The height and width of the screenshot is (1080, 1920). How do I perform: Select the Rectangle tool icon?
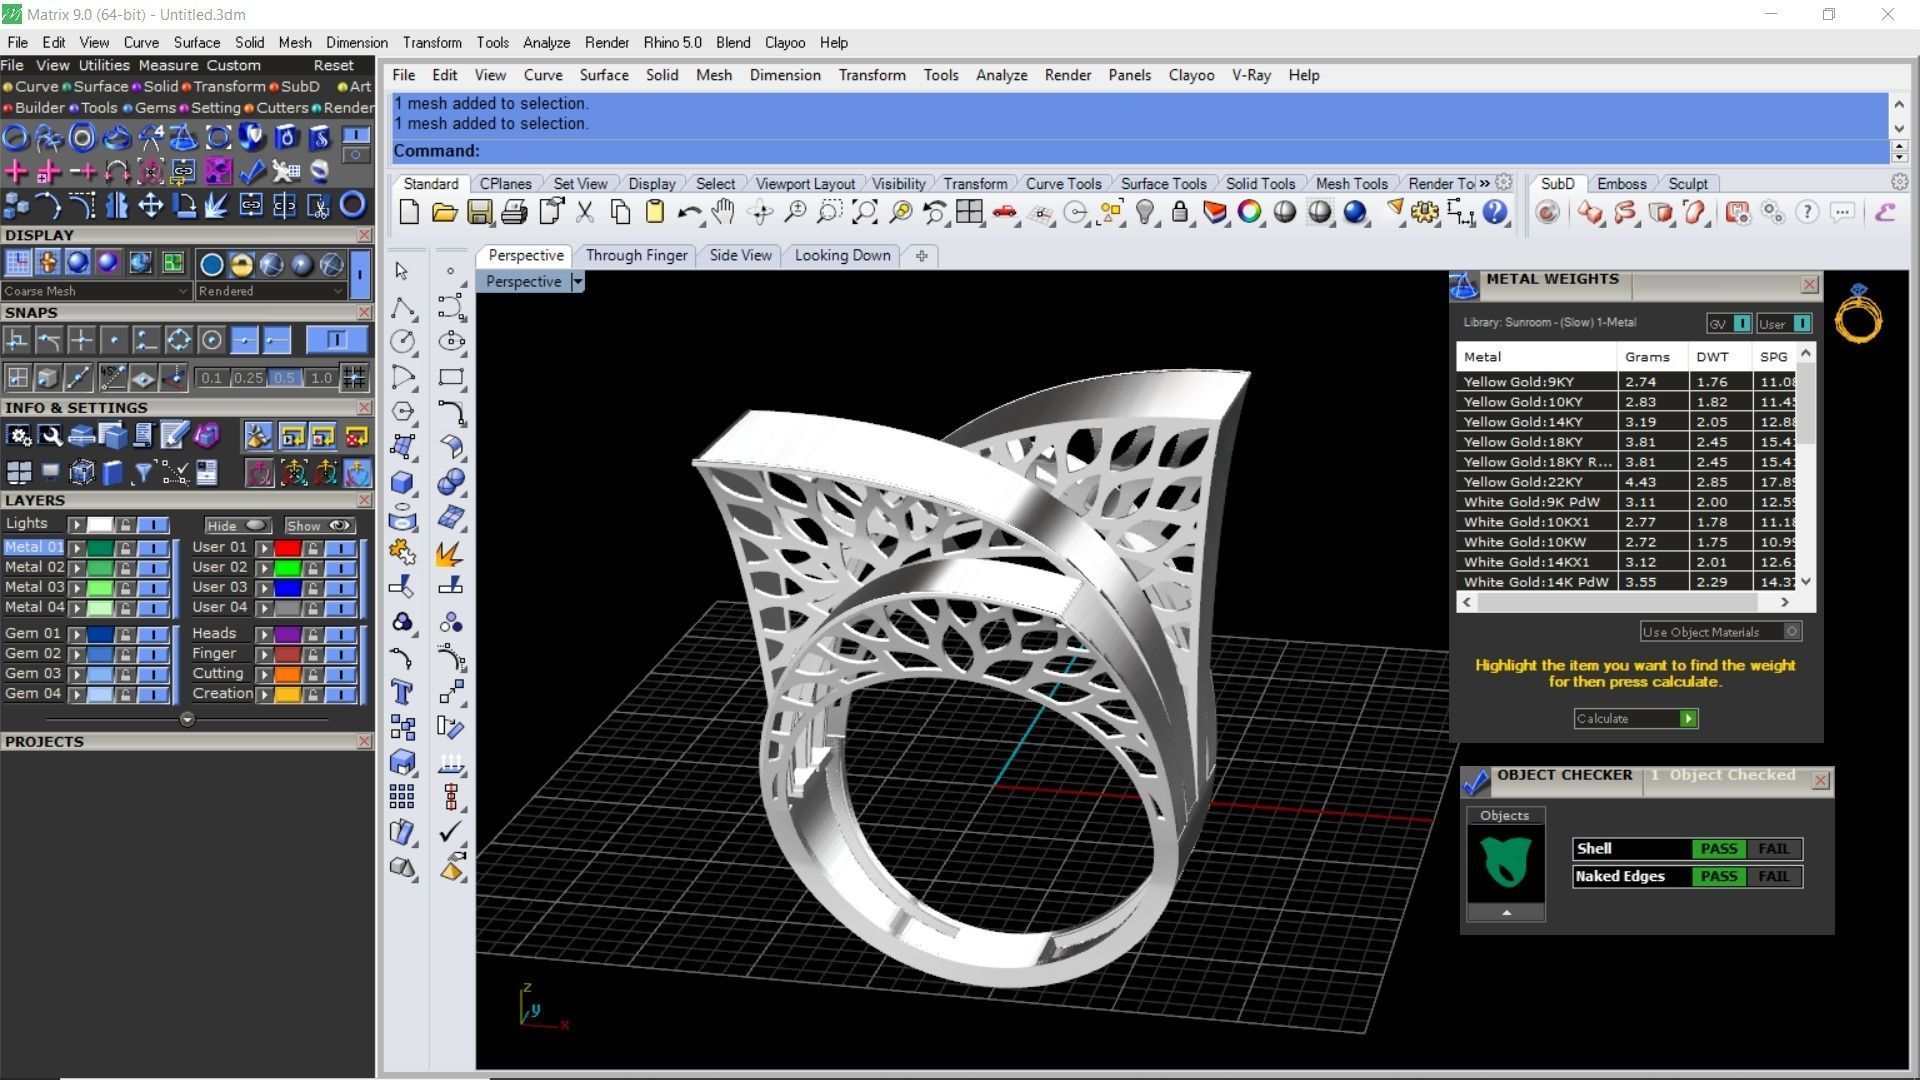click(451, 377)
